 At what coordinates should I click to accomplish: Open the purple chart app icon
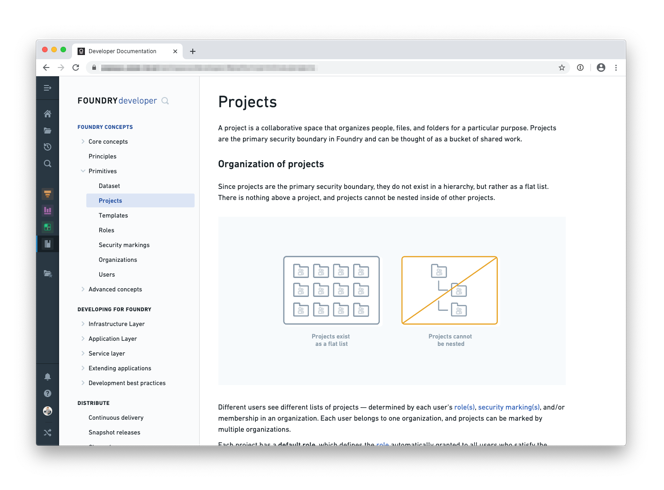pos(47,210)
